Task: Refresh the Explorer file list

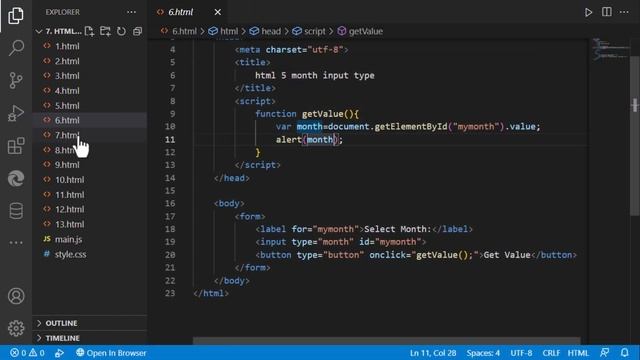Action: 121,31
